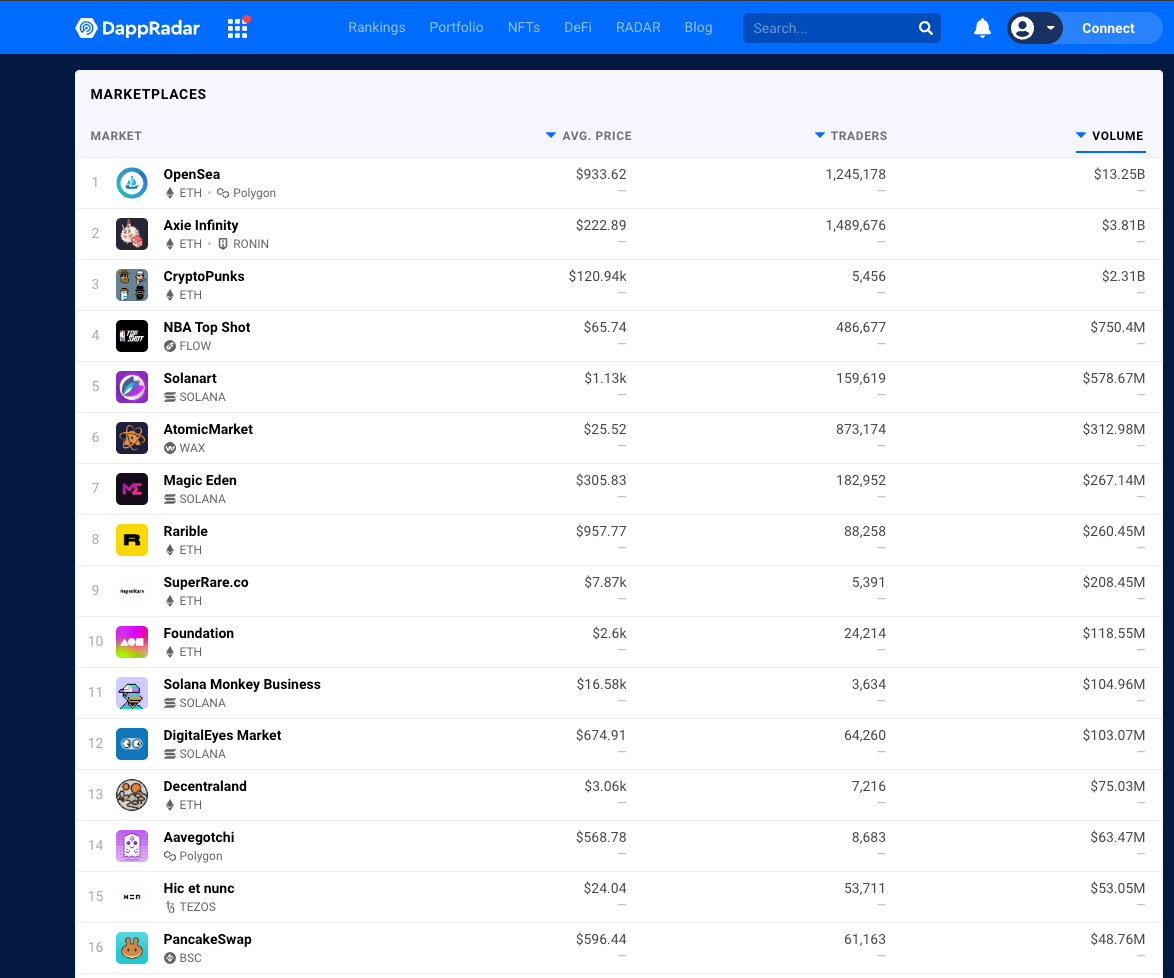The height and width of the screenshot is (978, 1174).
Task: Click the TEZOS chain icon under Hic et nunc
Action: [x=170, y=907]
